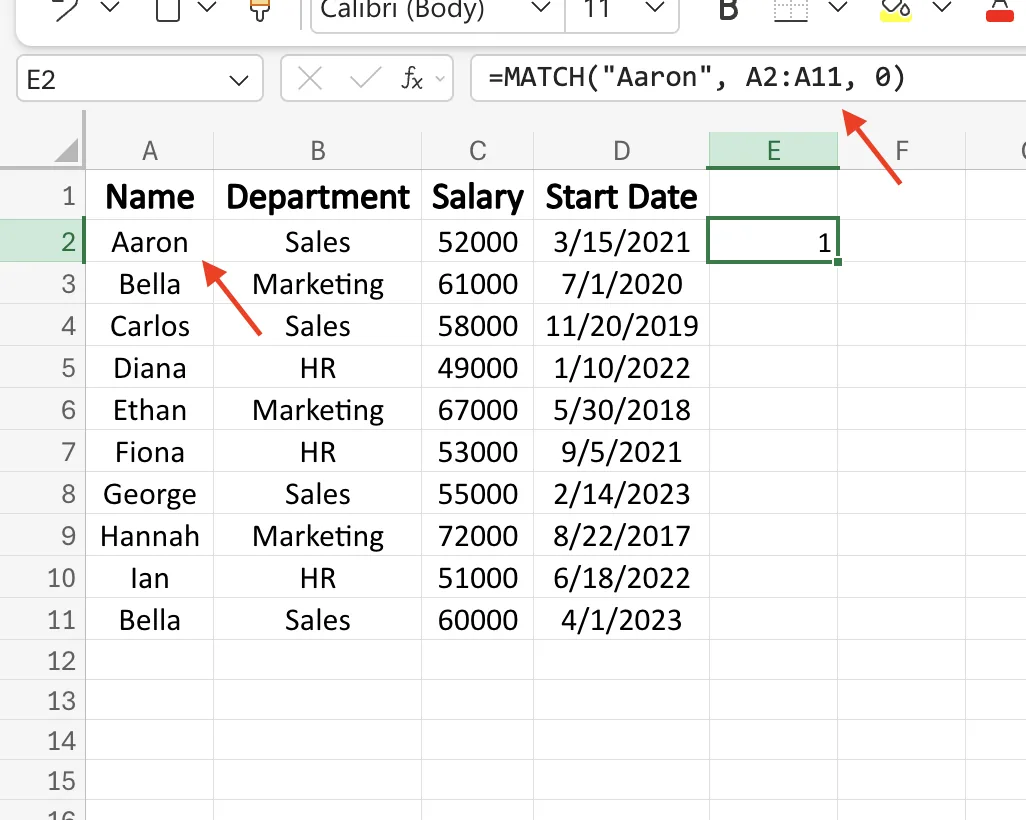Image resolution: width=1026 pixels, height=820 pixels.
Task: Expand the Paste options dropdown arrow
Action: tap(207, 8)
